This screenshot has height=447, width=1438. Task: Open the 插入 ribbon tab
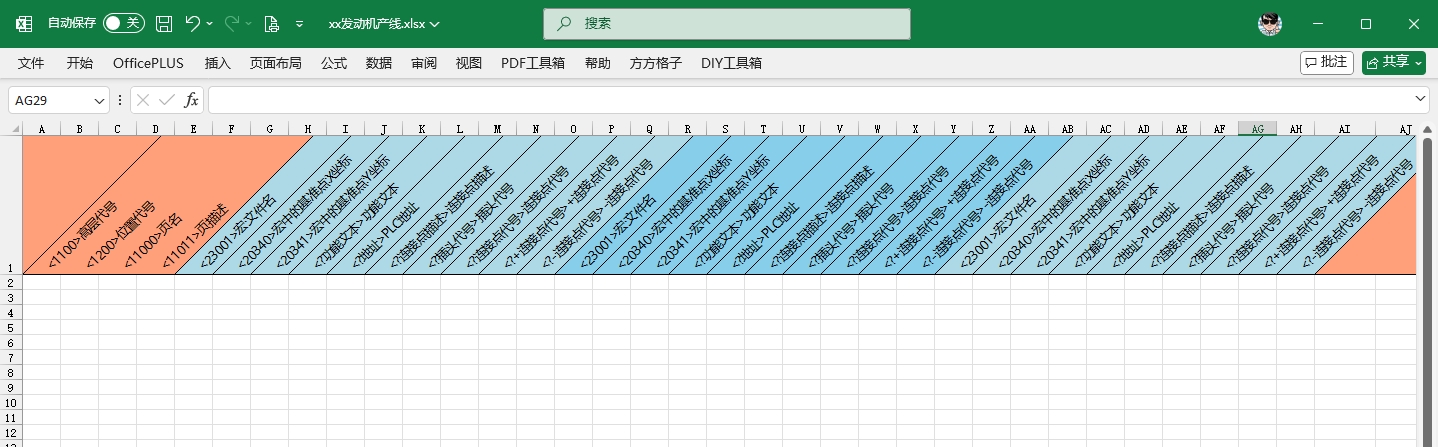(x=217, y=63)
